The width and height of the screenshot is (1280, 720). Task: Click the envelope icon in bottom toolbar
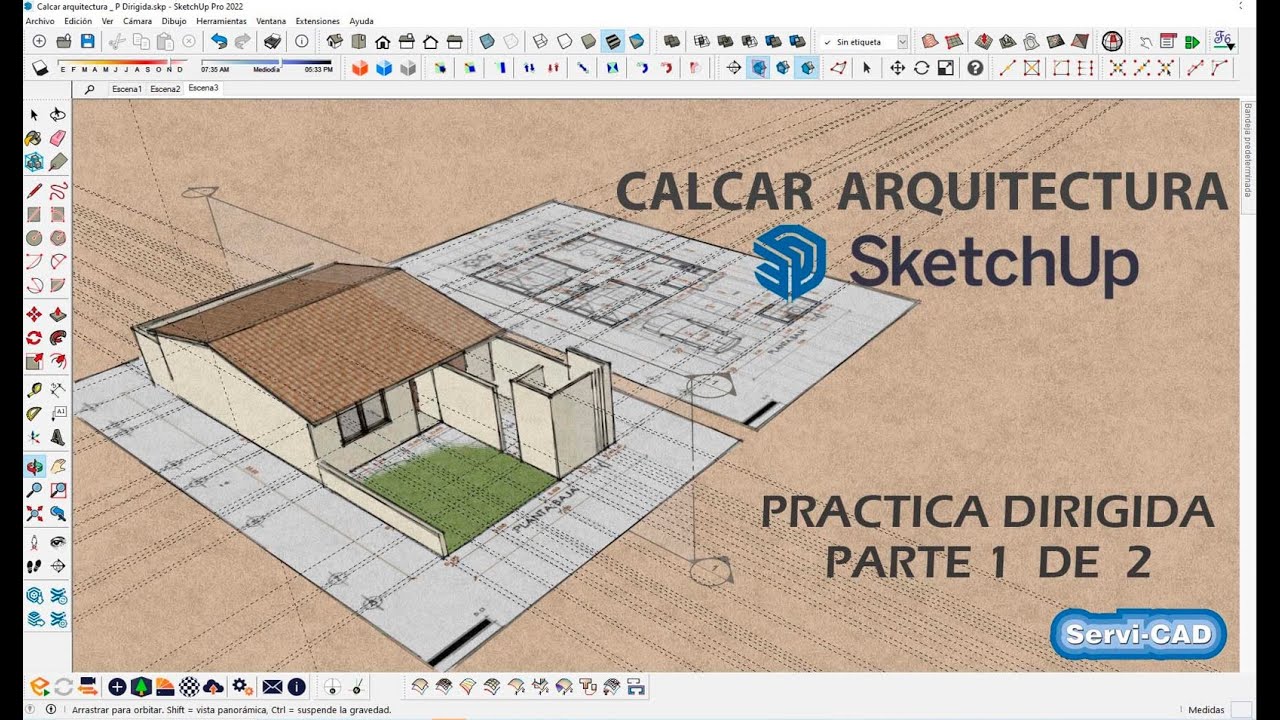272,686
